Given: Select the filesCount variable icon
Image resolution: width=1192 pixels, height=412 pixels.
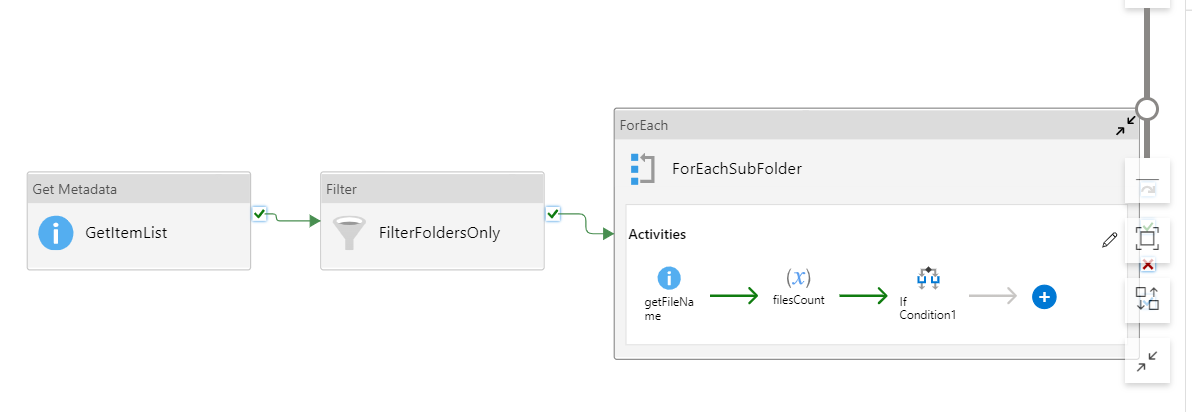Looking at the screenshot, I should coord(798,277).
